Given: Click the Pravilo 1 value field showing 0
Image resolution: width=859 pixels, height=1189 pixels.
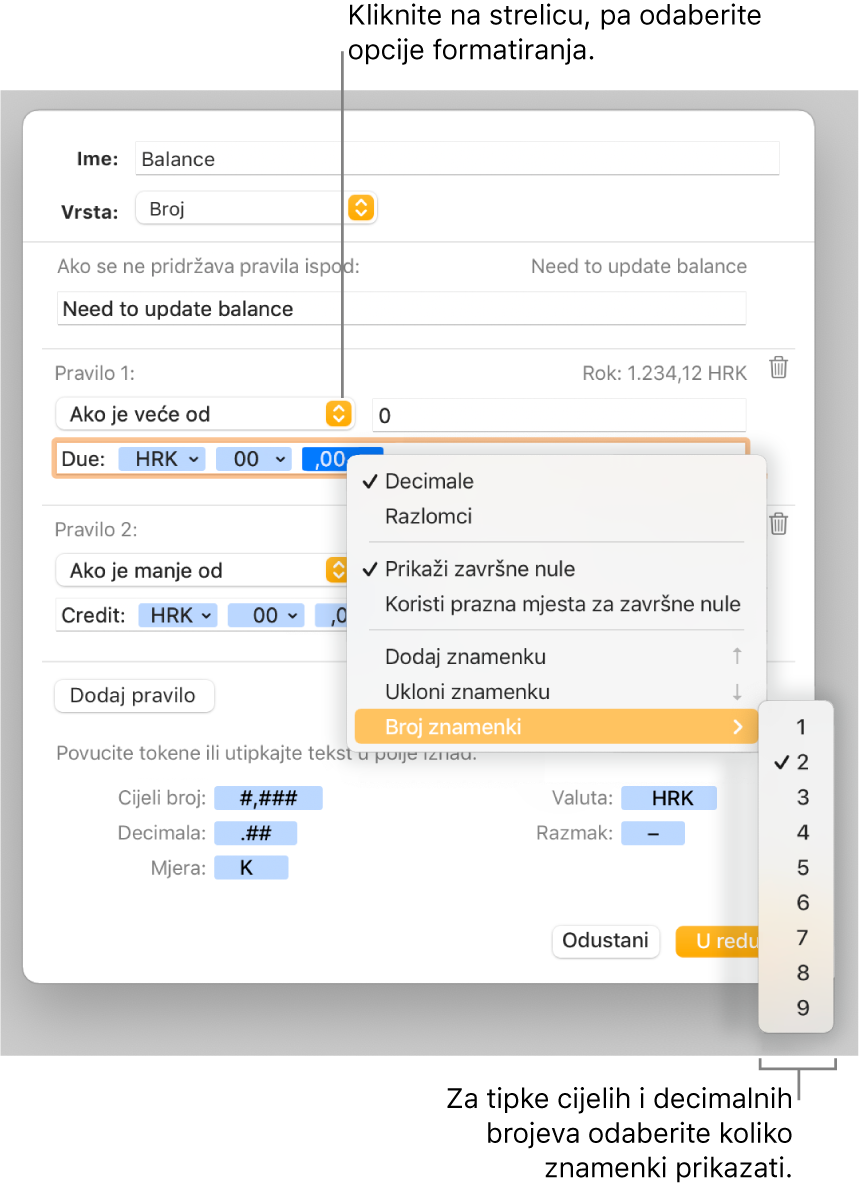Looking at the screenshot, I should pos(559,416).
